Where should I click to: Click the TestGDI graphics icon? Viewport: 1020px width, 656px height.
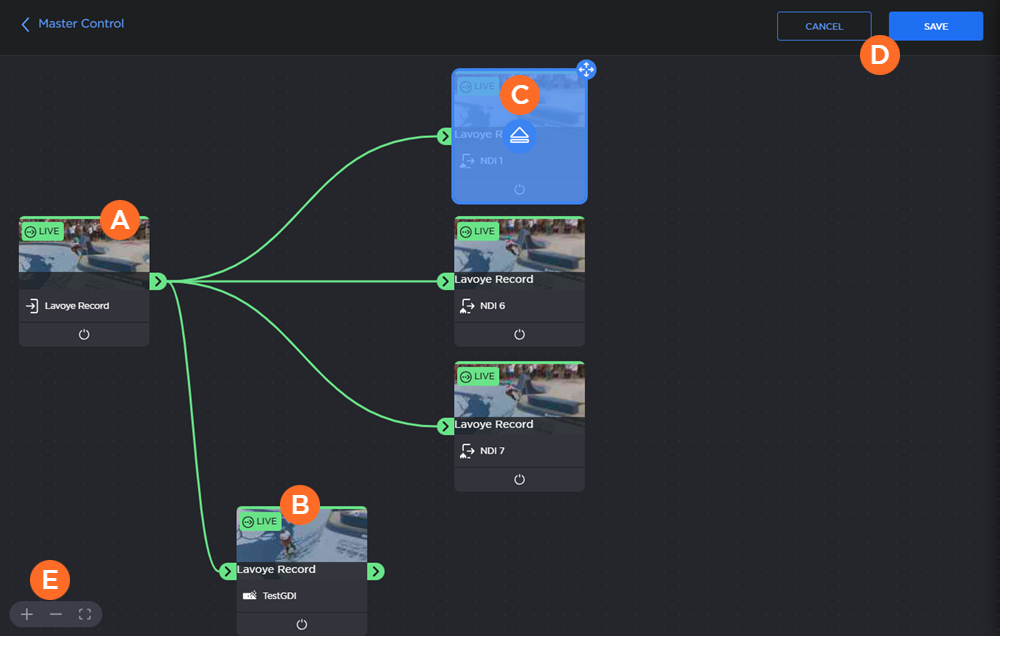click(x=249, y=596)
